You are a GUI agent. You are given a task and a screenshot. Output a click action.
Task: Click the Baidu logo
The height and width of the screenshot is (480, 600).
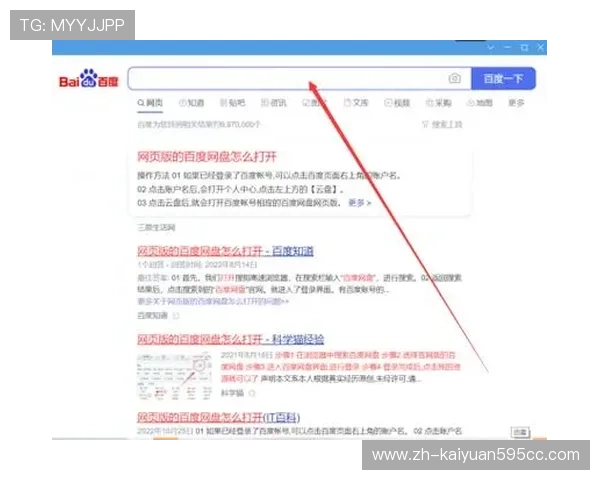click(x=89, y=78)
